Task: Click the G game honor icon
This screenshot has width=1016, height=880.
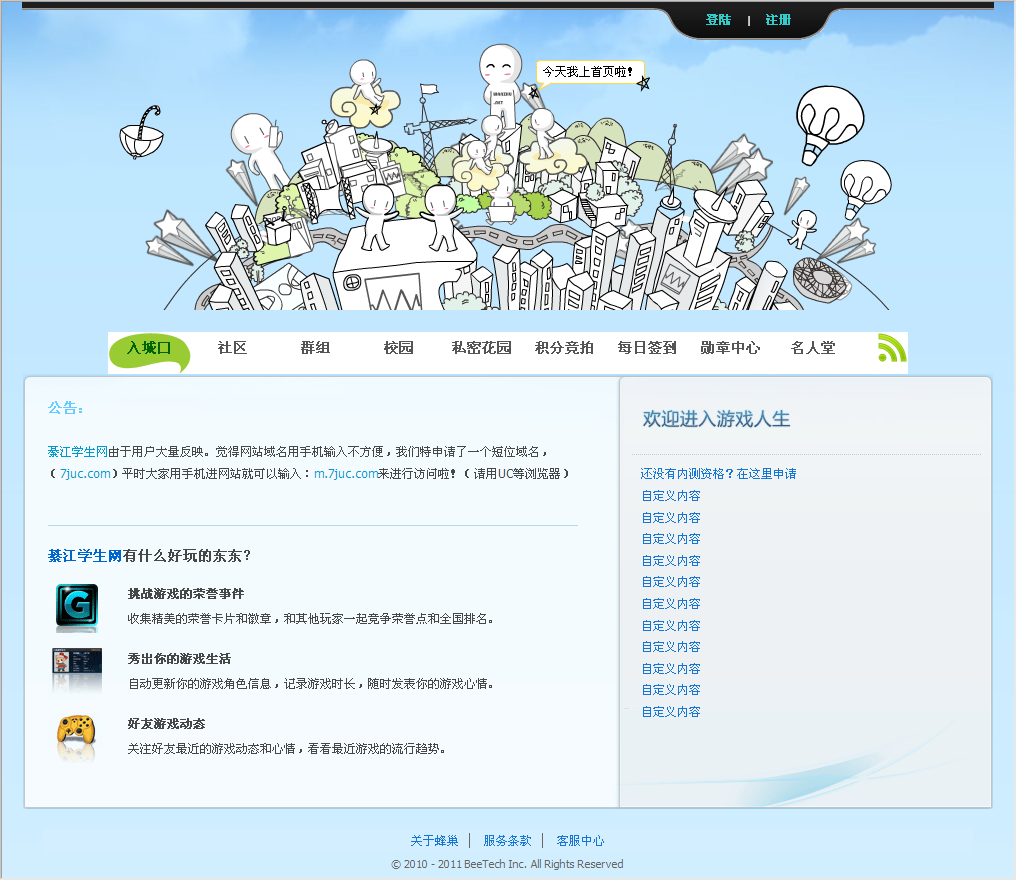Action: pyautogui.click(x=76, y=607)
